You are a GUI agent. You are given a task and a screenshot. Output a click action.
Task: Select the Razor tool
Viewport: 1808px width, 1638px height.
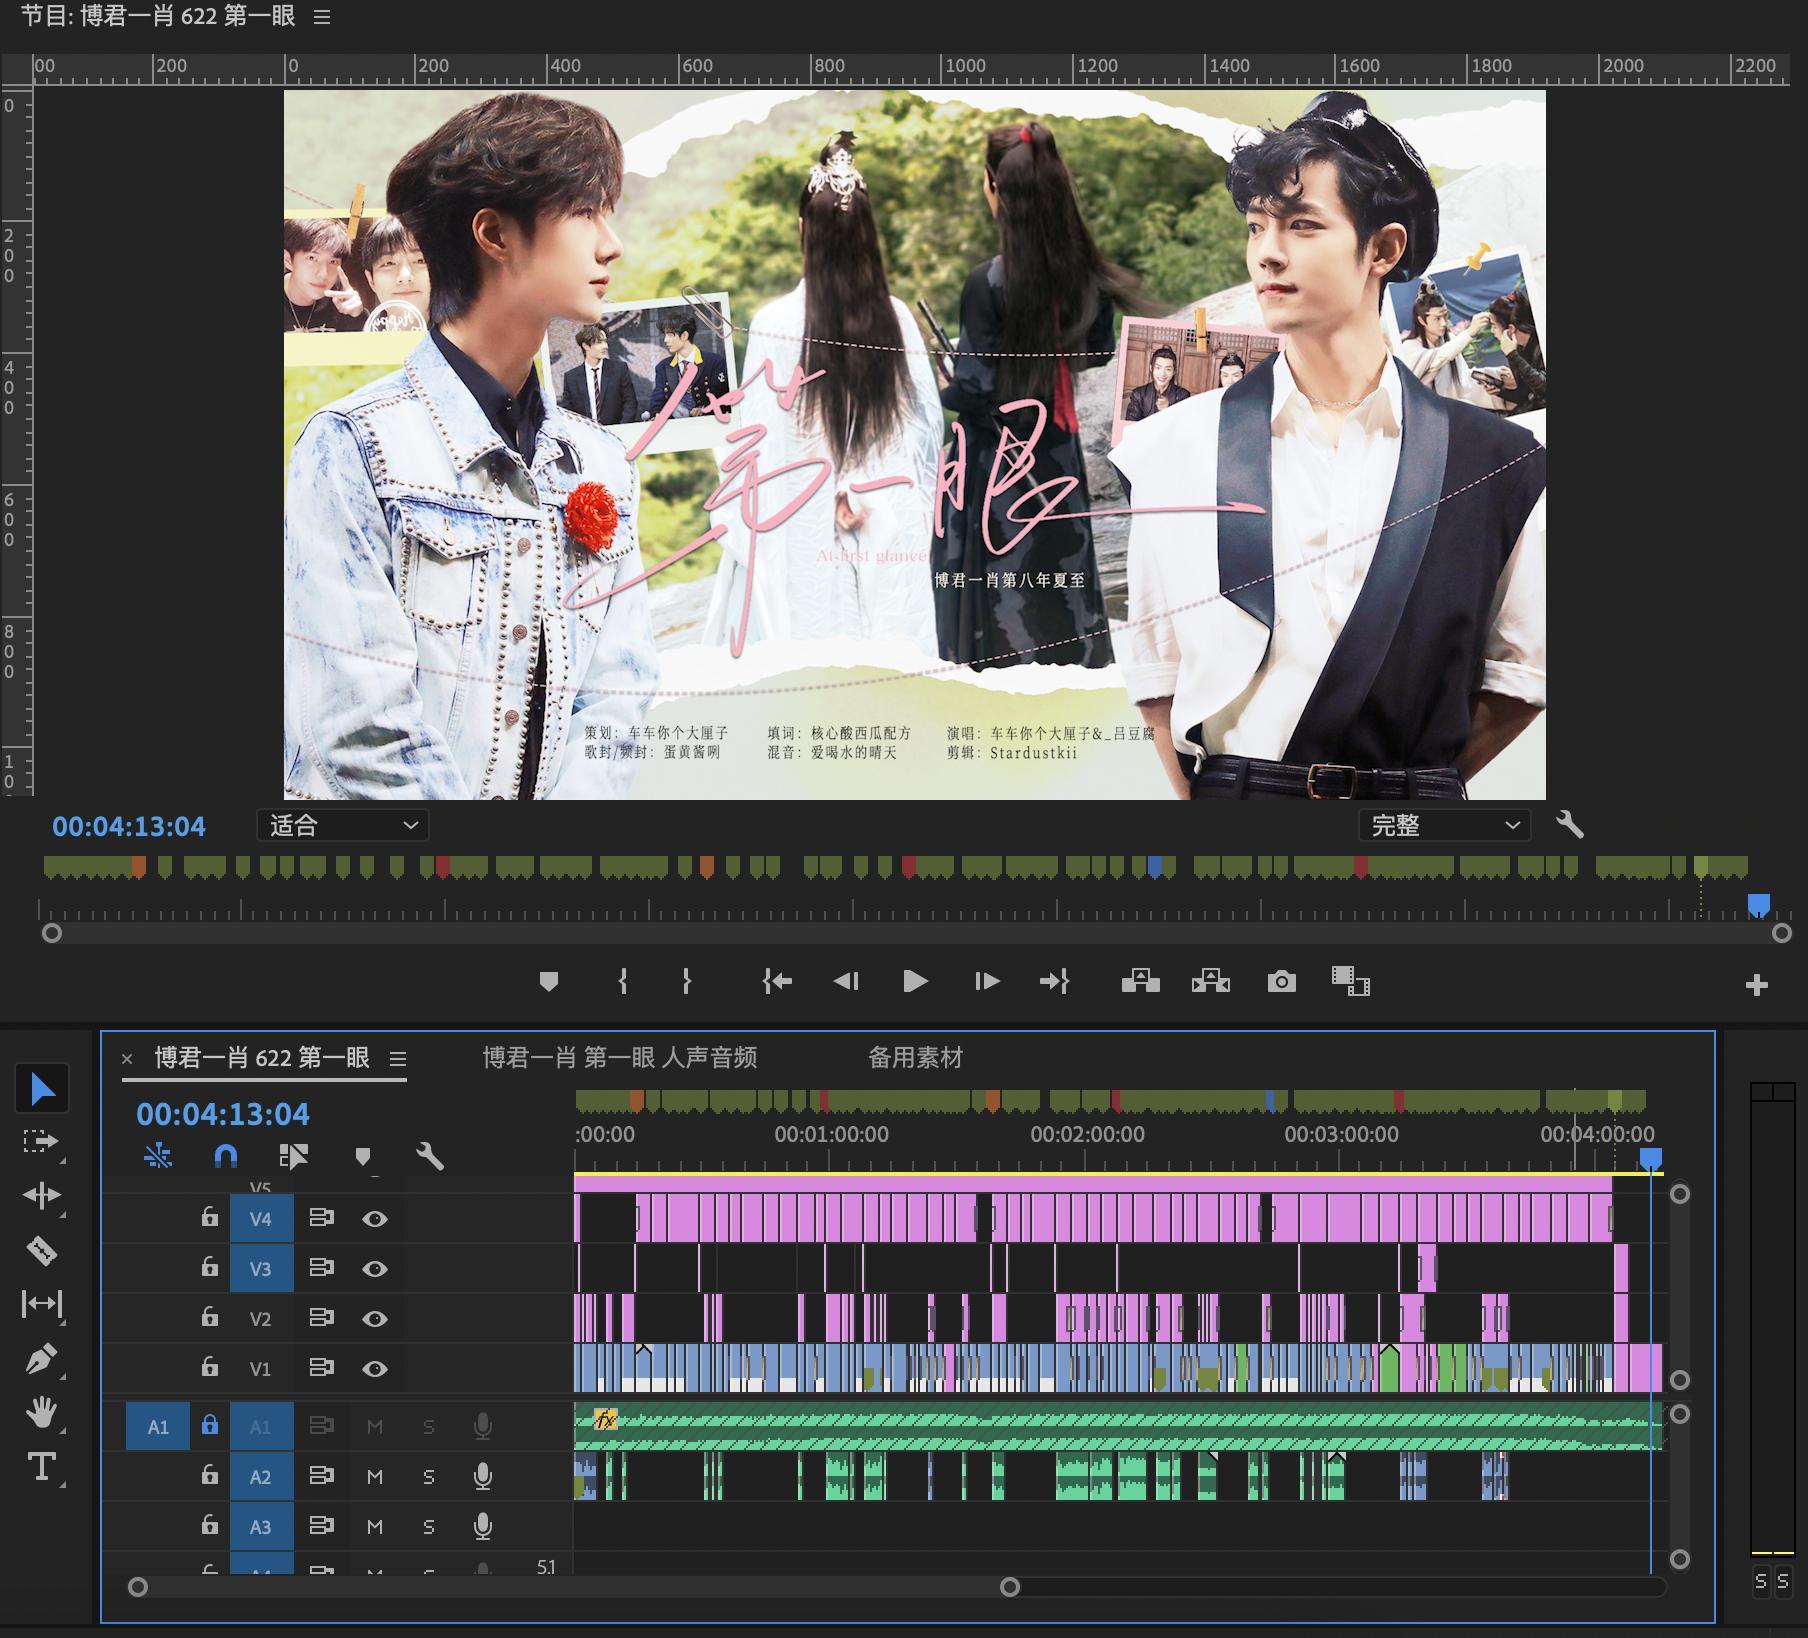point(41,1250)
